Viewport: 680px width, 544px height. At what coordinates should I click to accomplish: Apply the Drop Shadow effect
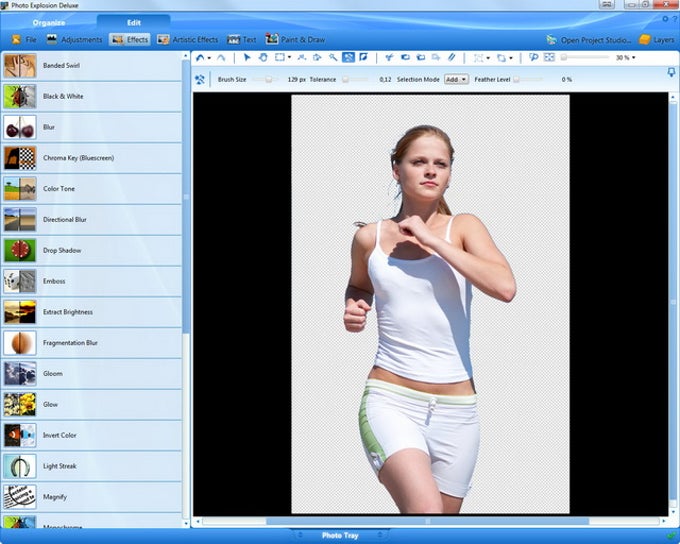(92, 250)
